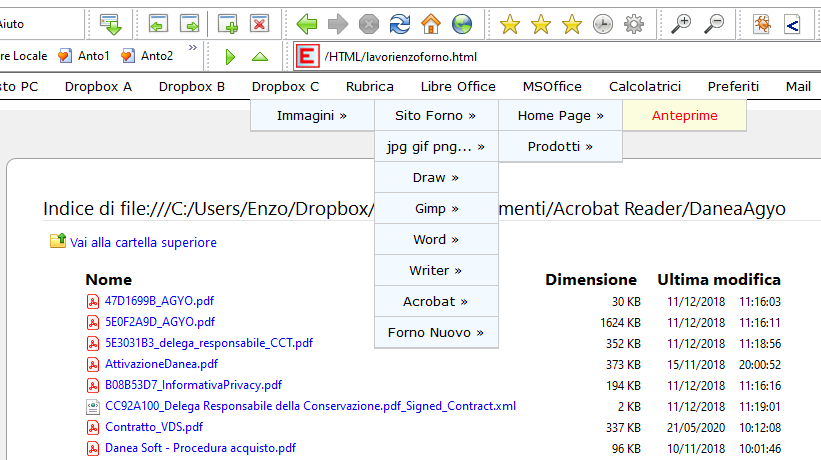Viewport: 821px width, 460px height.
Task: Click the third yellow star icon
Action: click(x=572, y=24)
